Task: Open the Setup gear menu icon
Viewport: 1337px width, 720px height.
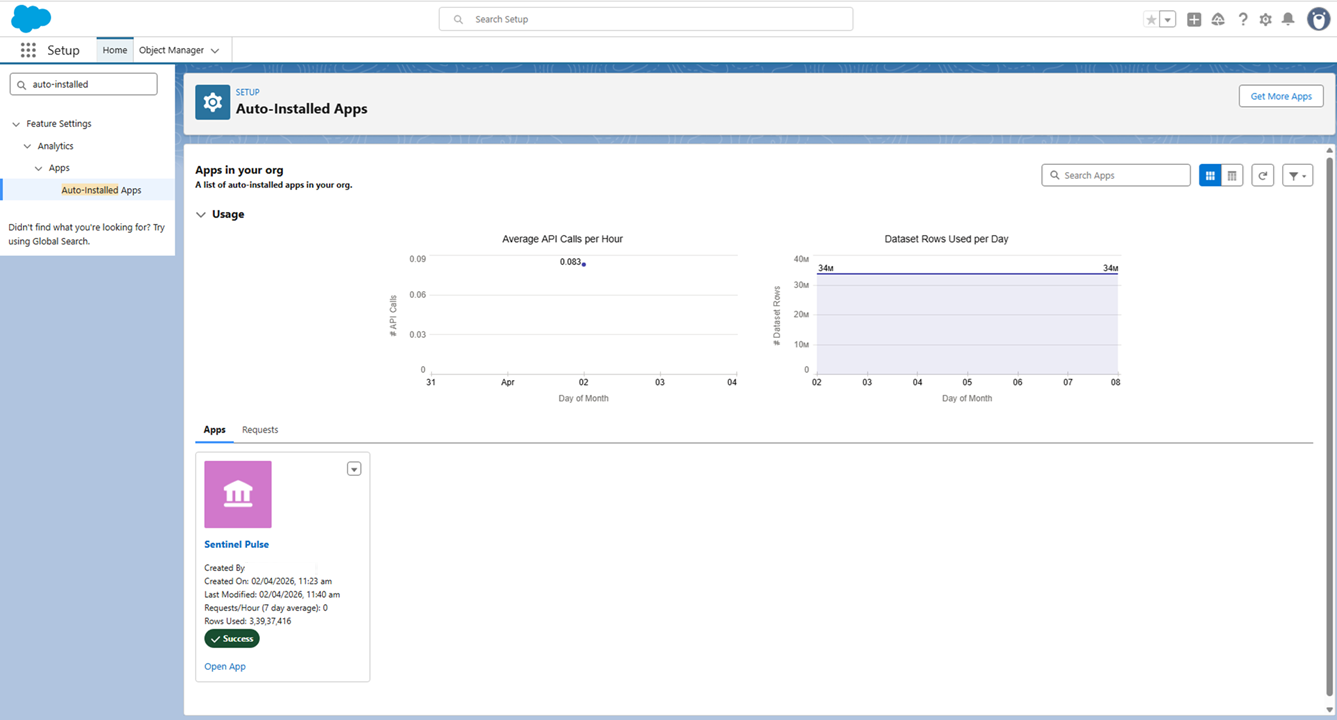Action: pyautogui.click(x=1265, y=19)
